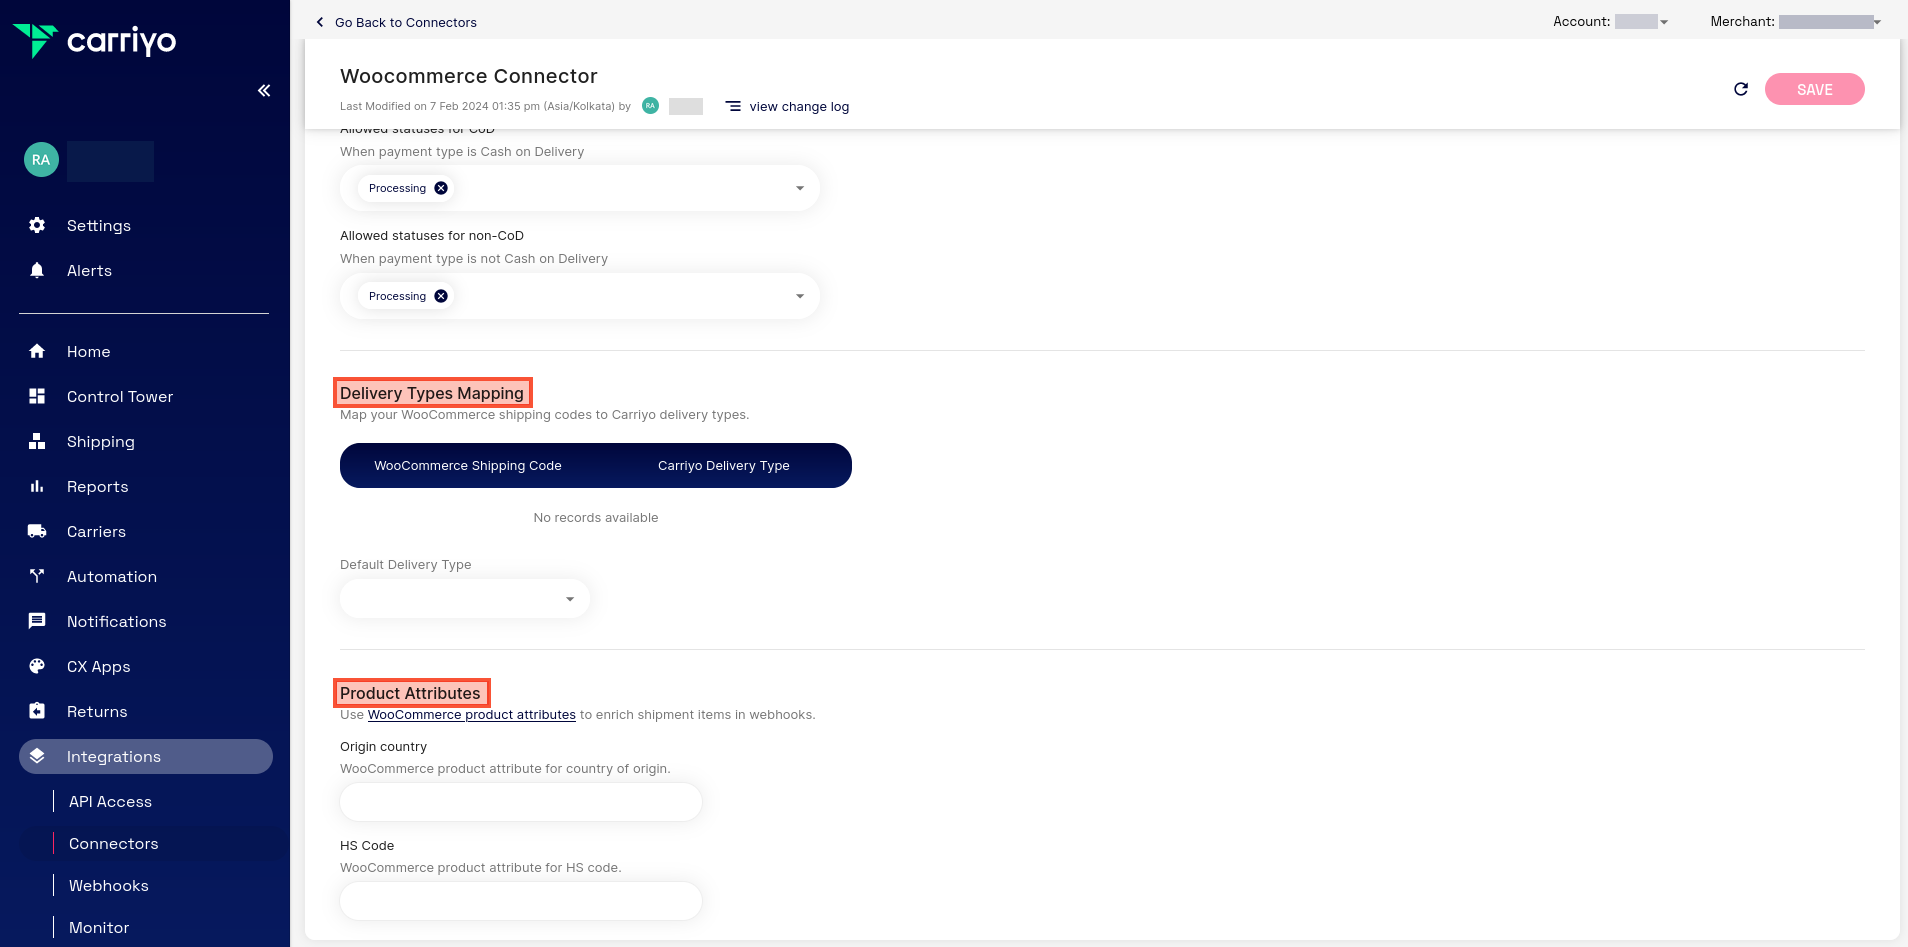Click the SAVE button
The width and height of the screenshot is (1908, 947).
(1814, 89)
